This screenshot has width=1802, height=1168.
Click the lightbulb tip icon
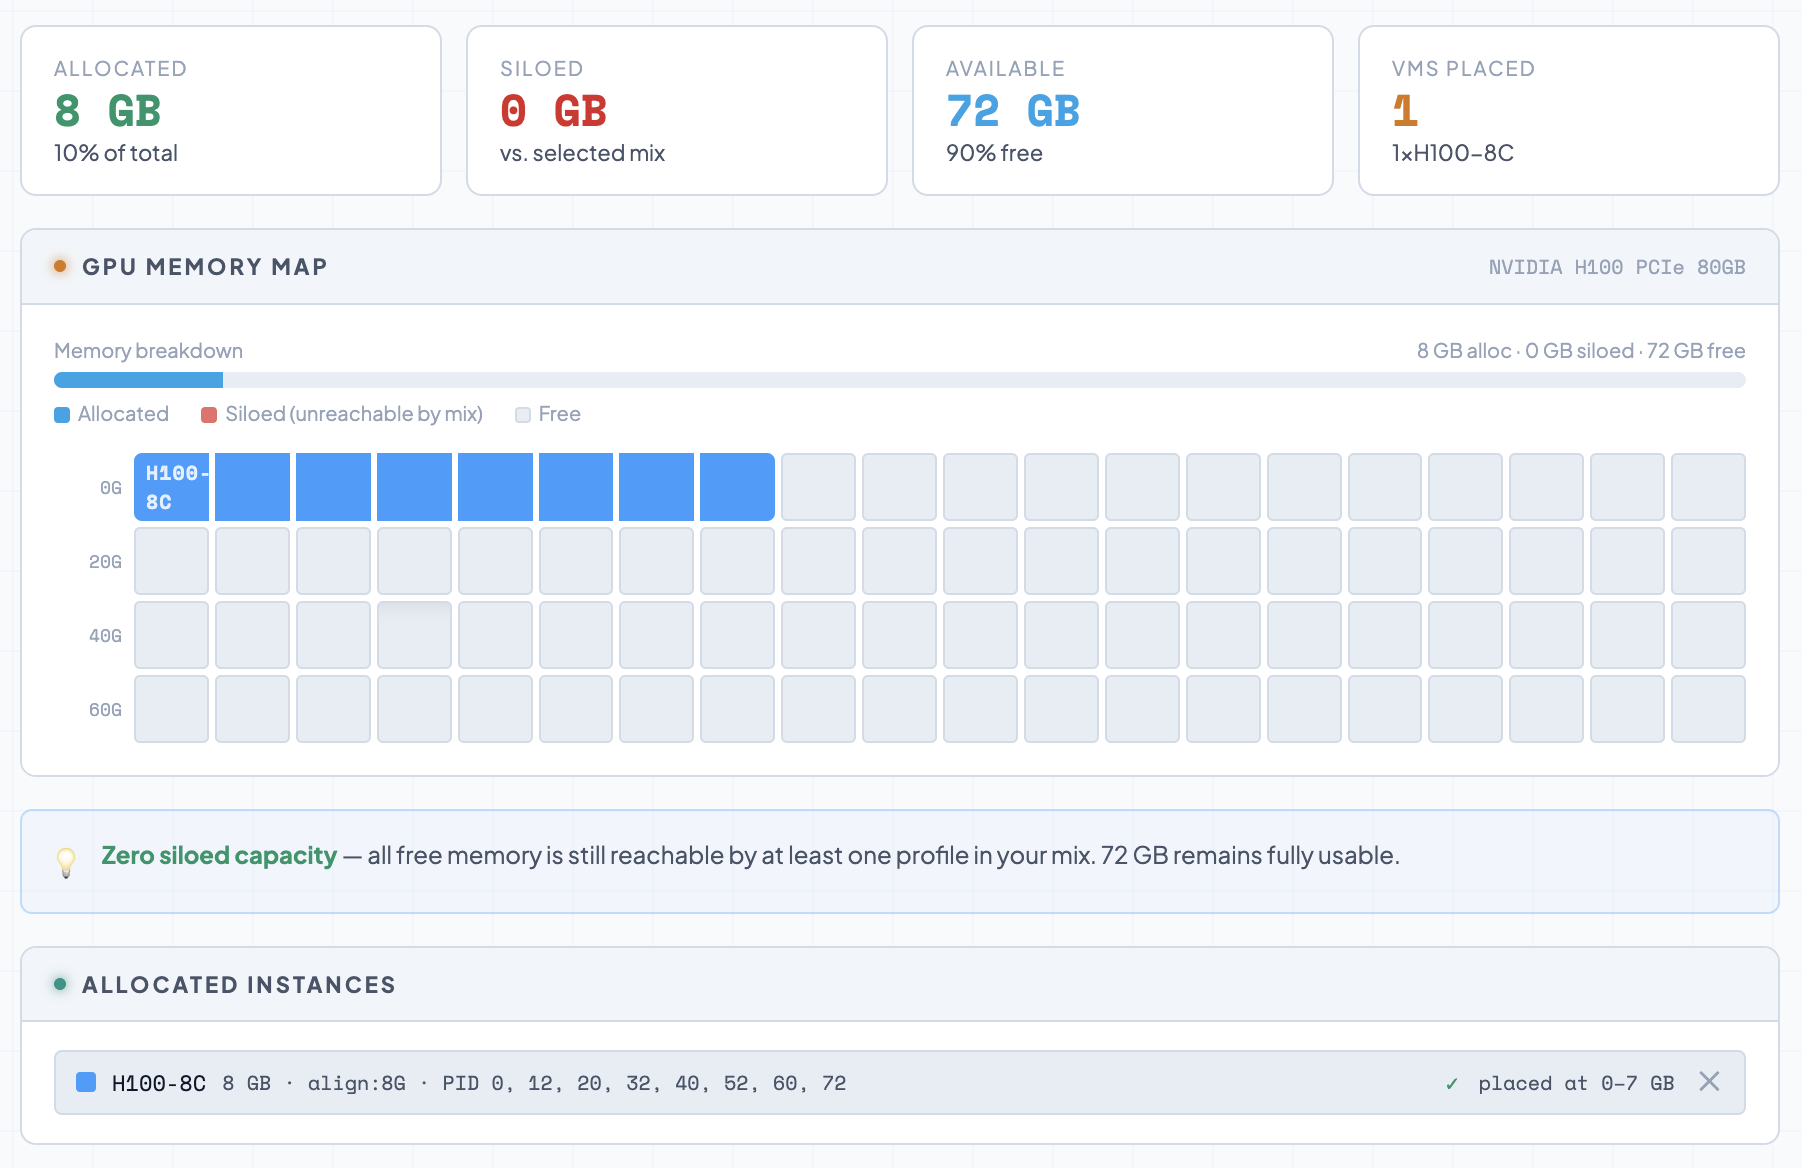66,861
